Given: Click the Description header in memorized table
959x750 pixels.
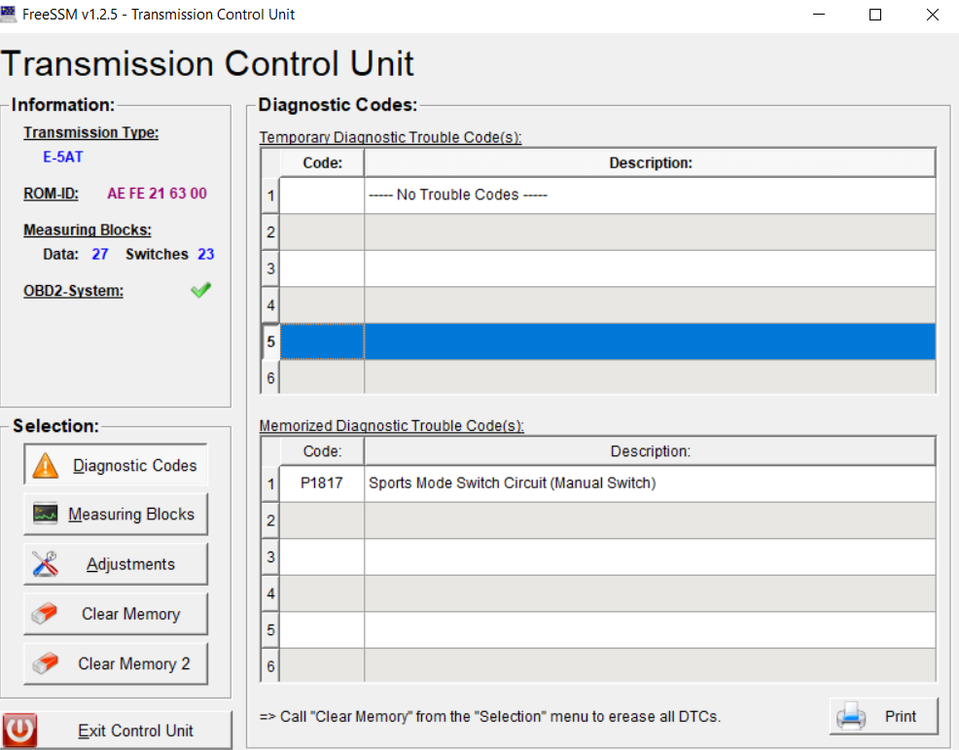Looking at the screenshot, I should click(x=649, y=451).
